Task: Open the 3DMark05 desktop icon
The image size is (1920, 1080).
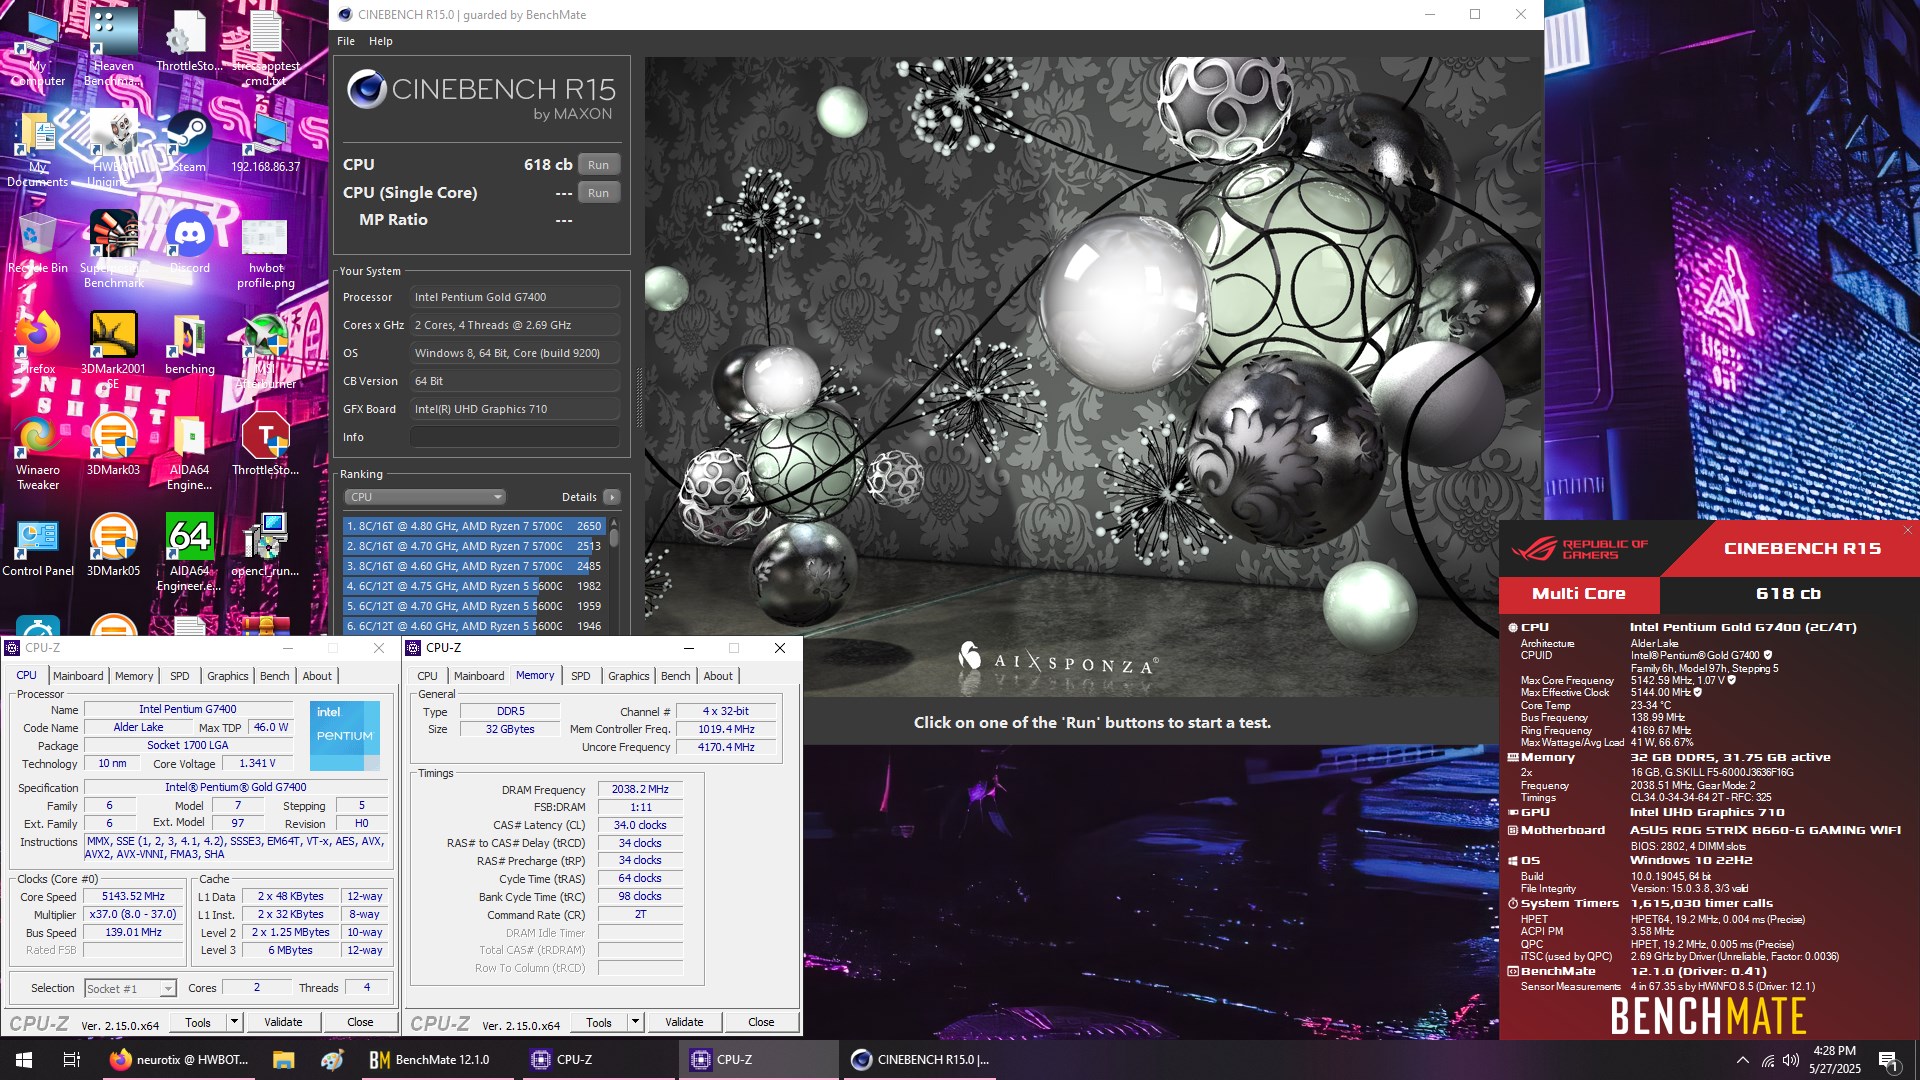Action: [113, 546]
